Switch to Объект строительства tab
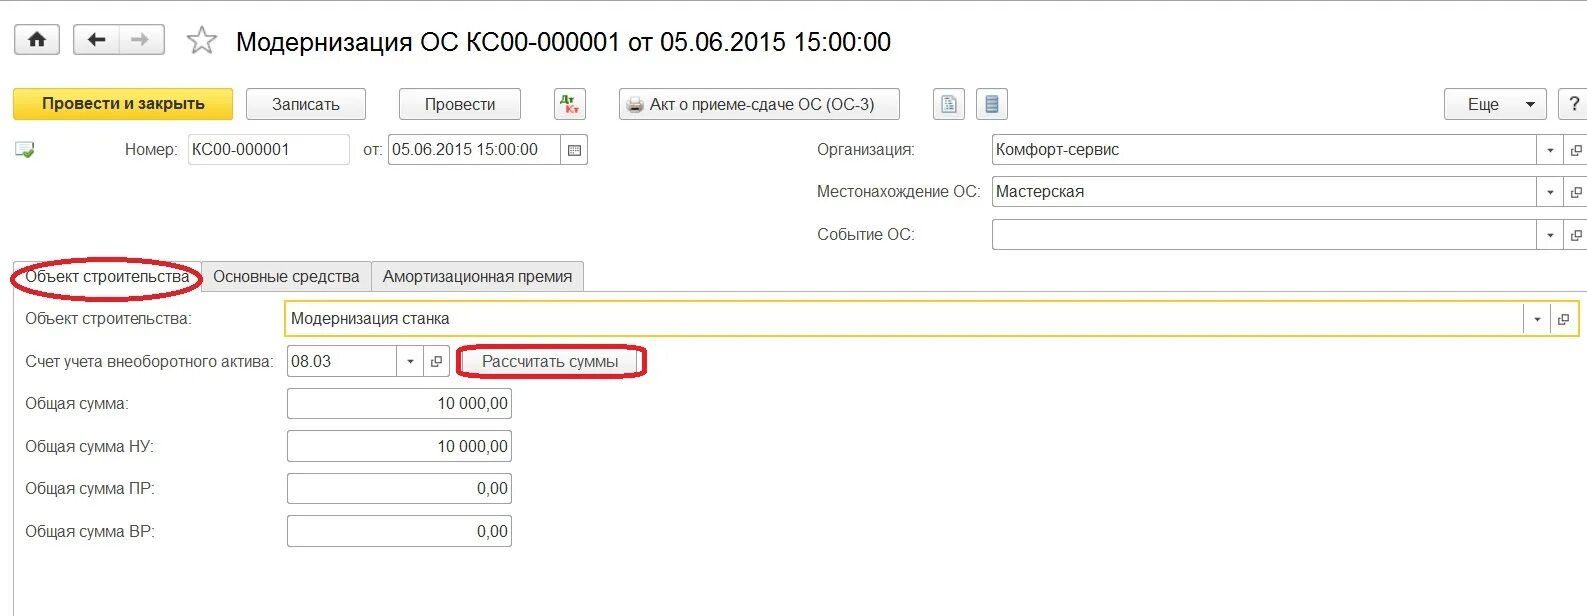Screen dimensions: 1587x616 click(x=107, y=277)
